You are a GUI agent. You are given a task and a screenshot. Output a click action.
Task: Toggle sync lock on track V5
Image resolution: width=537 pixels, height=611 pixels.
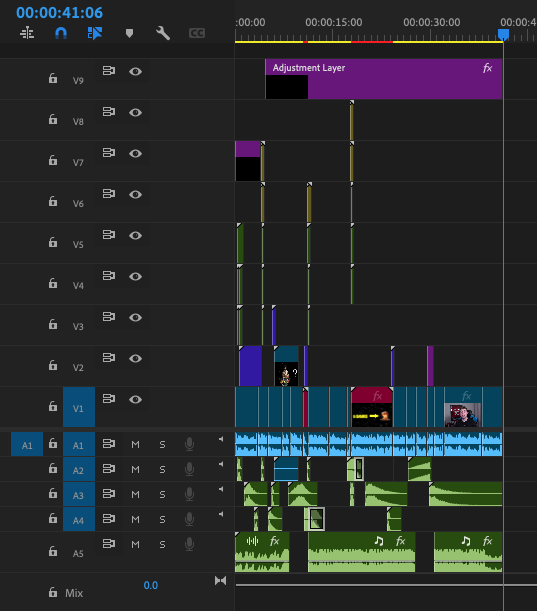coord(109,235)
